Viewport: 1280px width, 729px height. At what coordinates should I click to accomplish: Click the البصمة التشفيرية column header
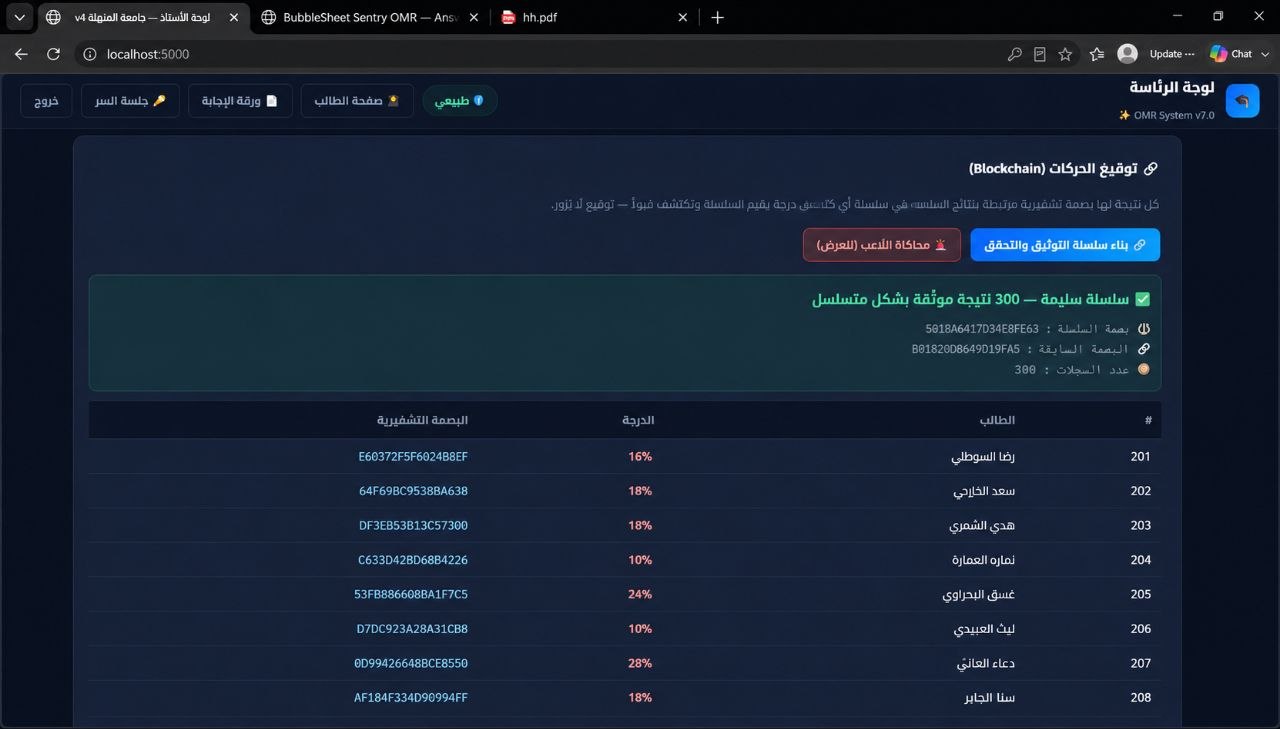[x=422, y=420]
